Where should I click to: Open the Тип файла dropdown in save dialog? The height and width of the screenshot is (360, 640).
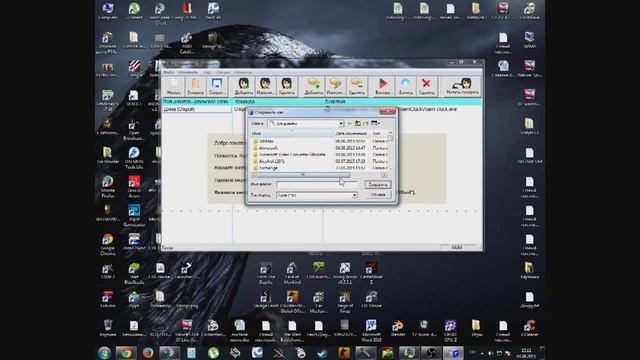pyautogui.click(x=354, y=196)
